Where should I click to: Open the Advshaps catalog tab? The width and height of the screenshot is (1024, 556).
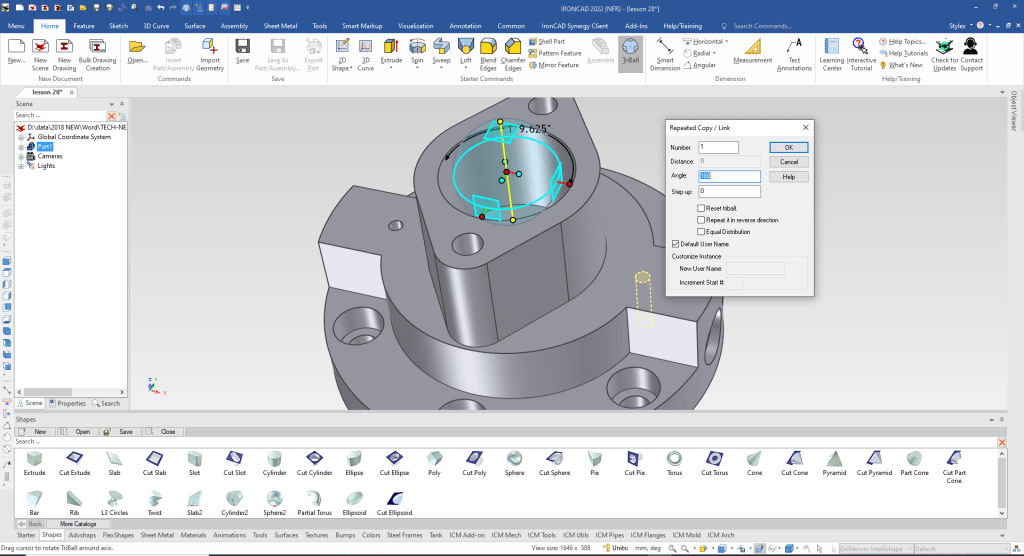coord(82,535)
